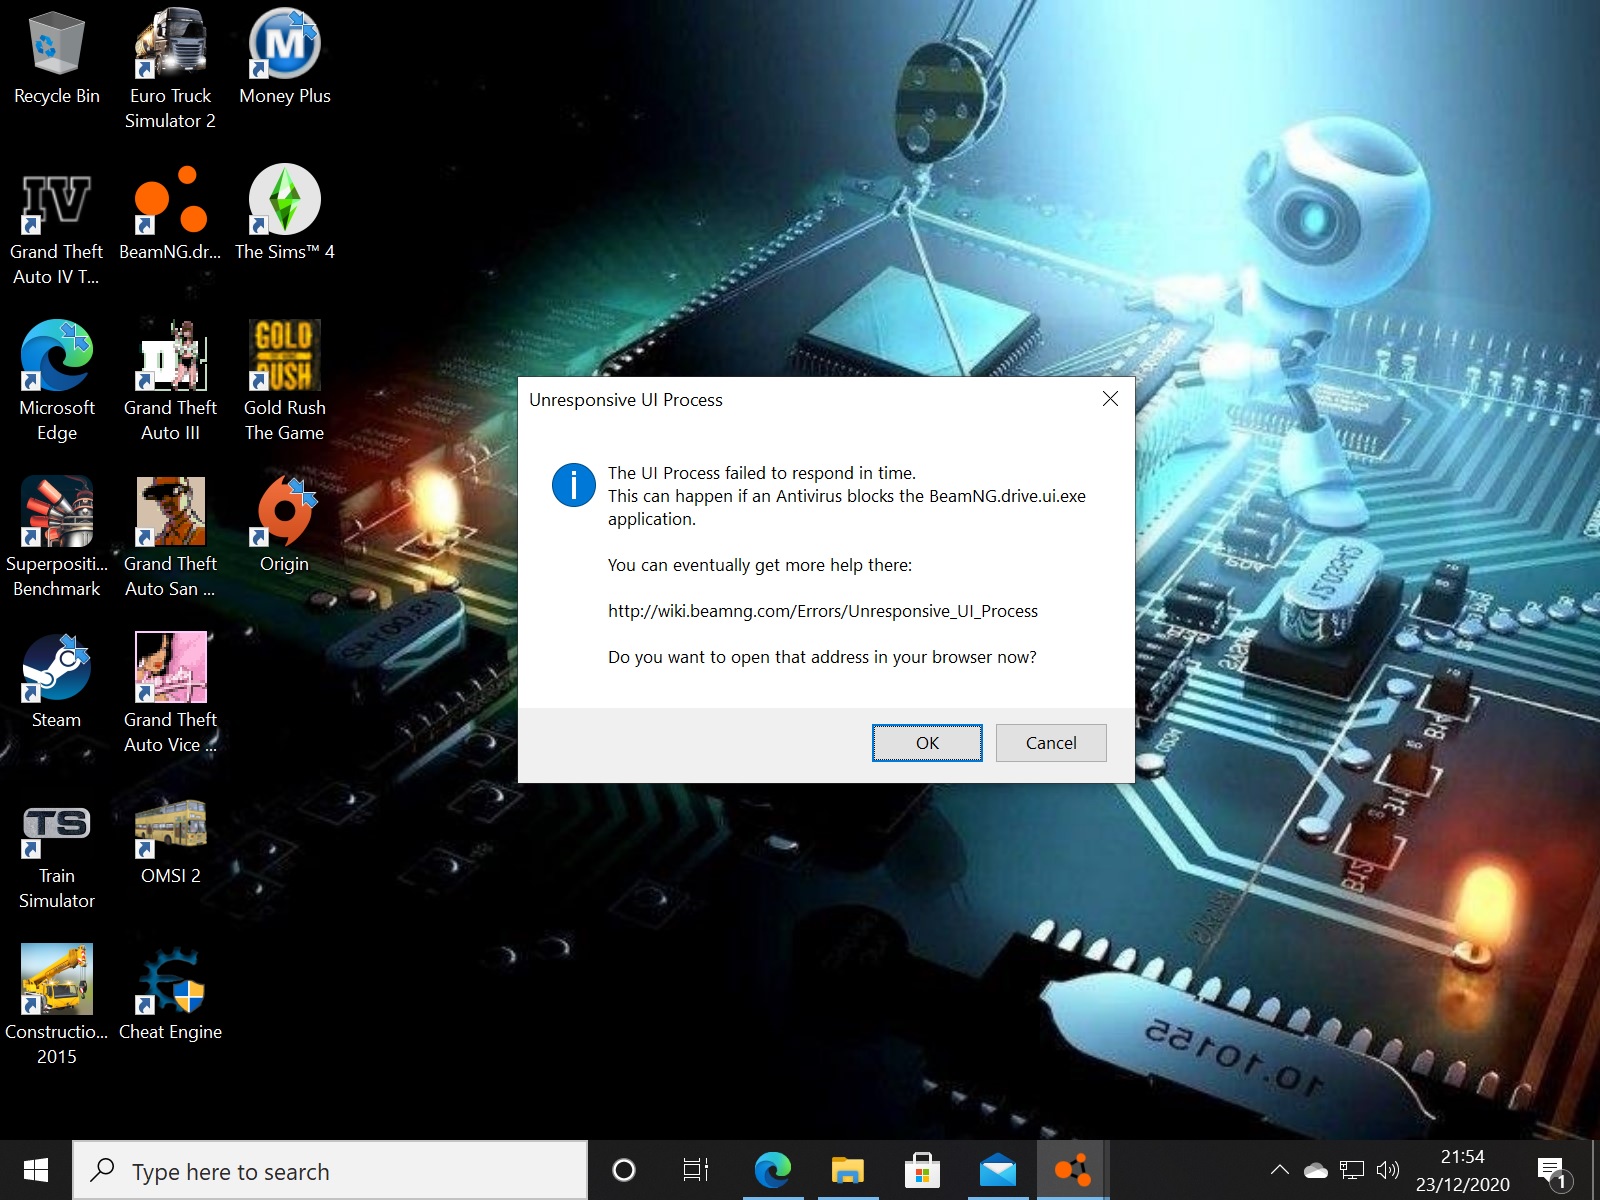Open Microsoft Store from the taskbar
Screen dimensions: 1600x1200
922,1170
